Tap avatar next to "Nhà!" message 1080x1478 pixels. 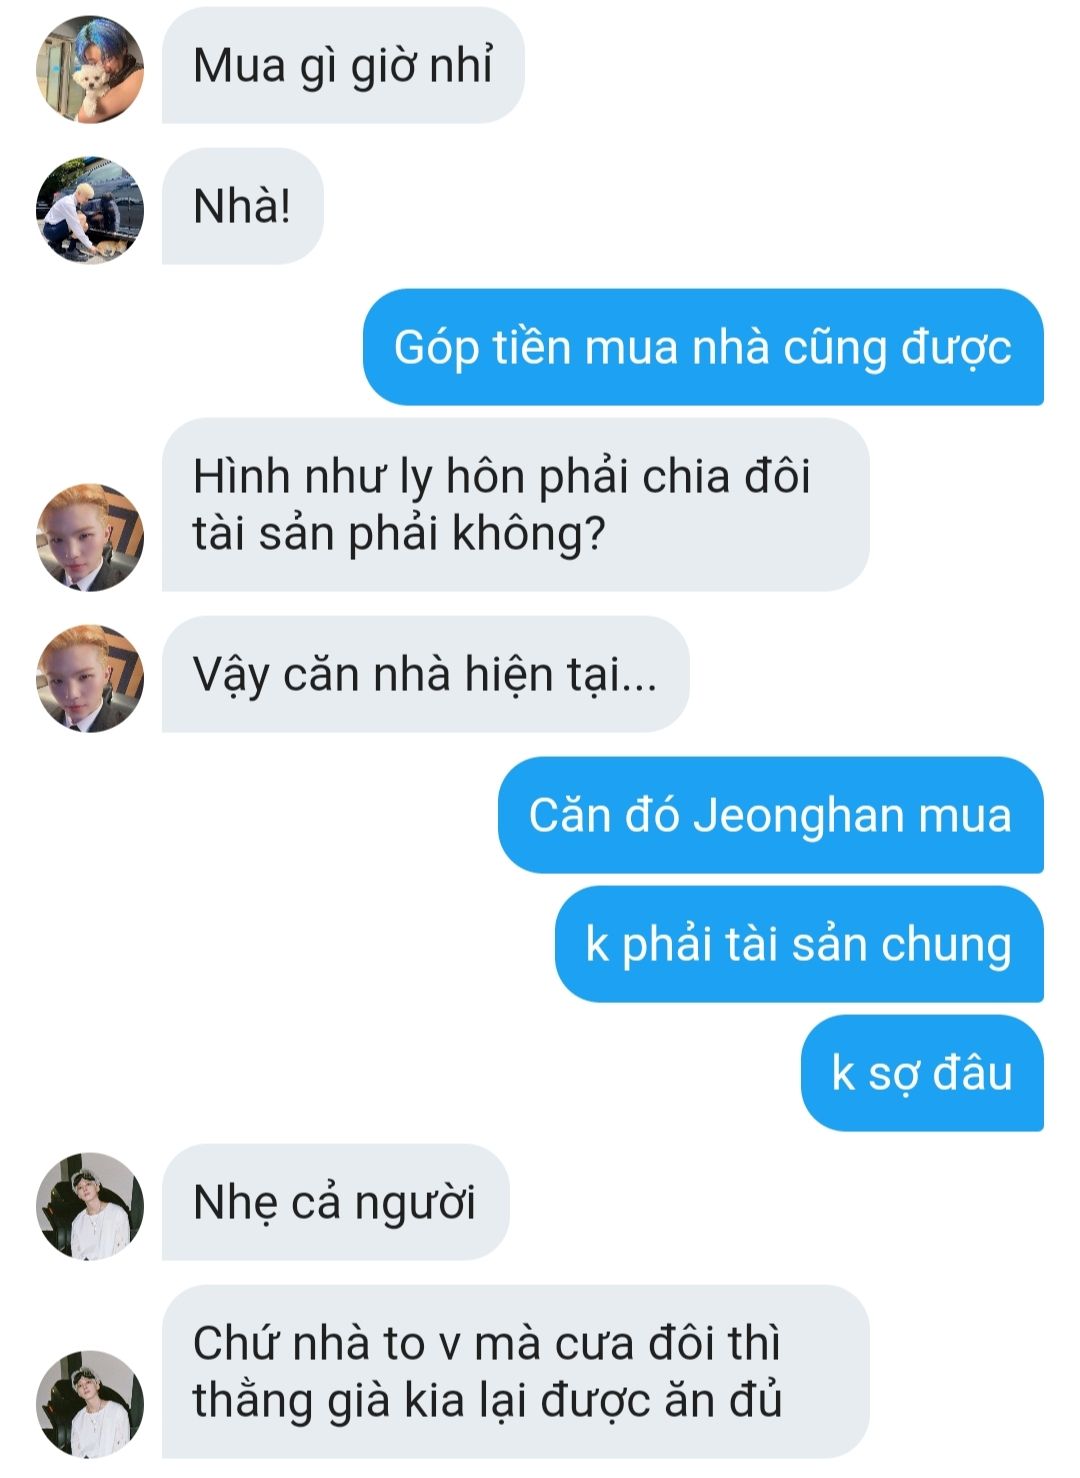[90, 210]
